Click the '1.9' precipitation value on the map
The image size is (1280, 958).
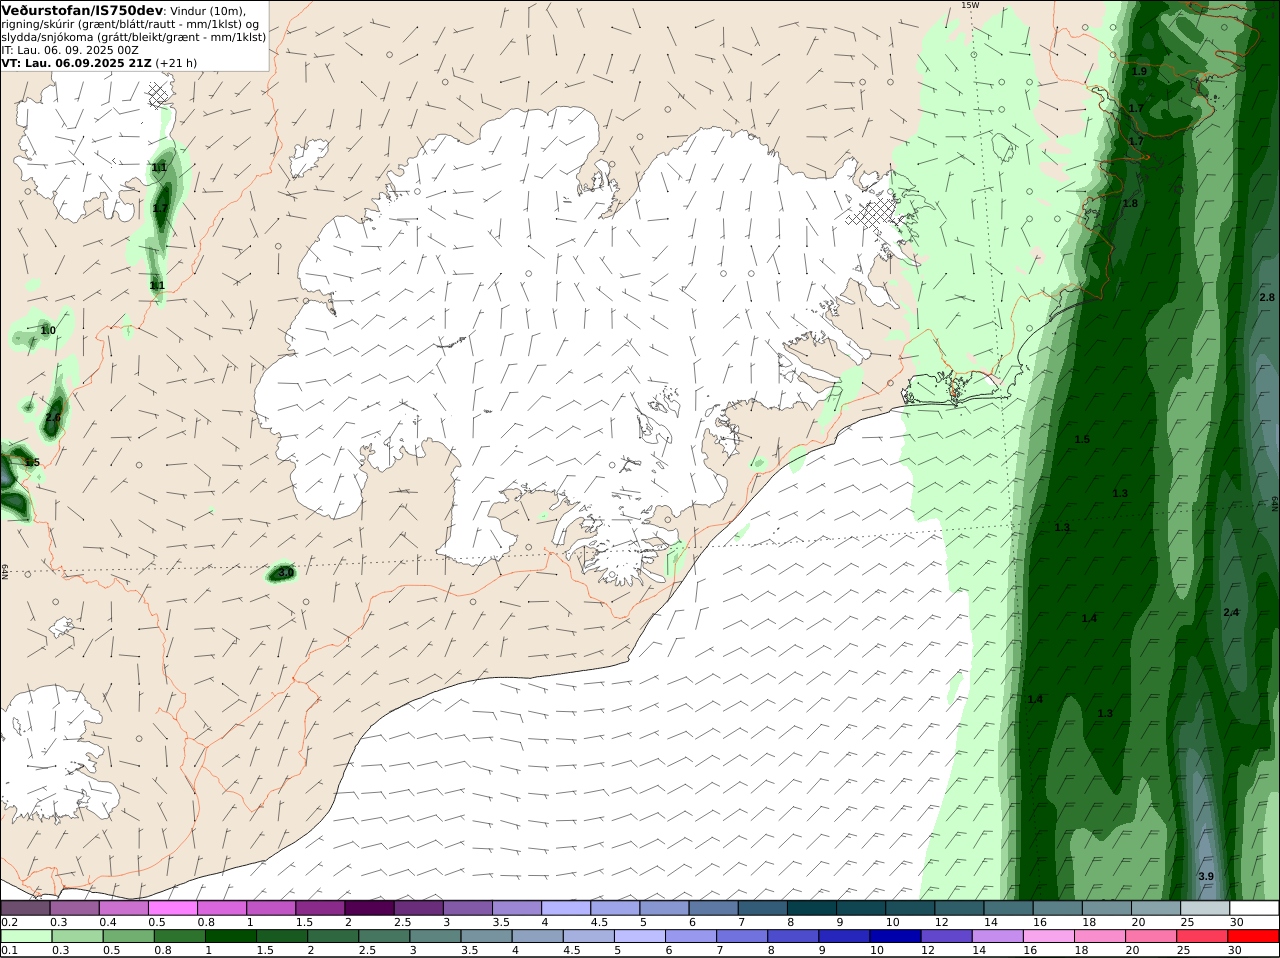pos(1140,72)
